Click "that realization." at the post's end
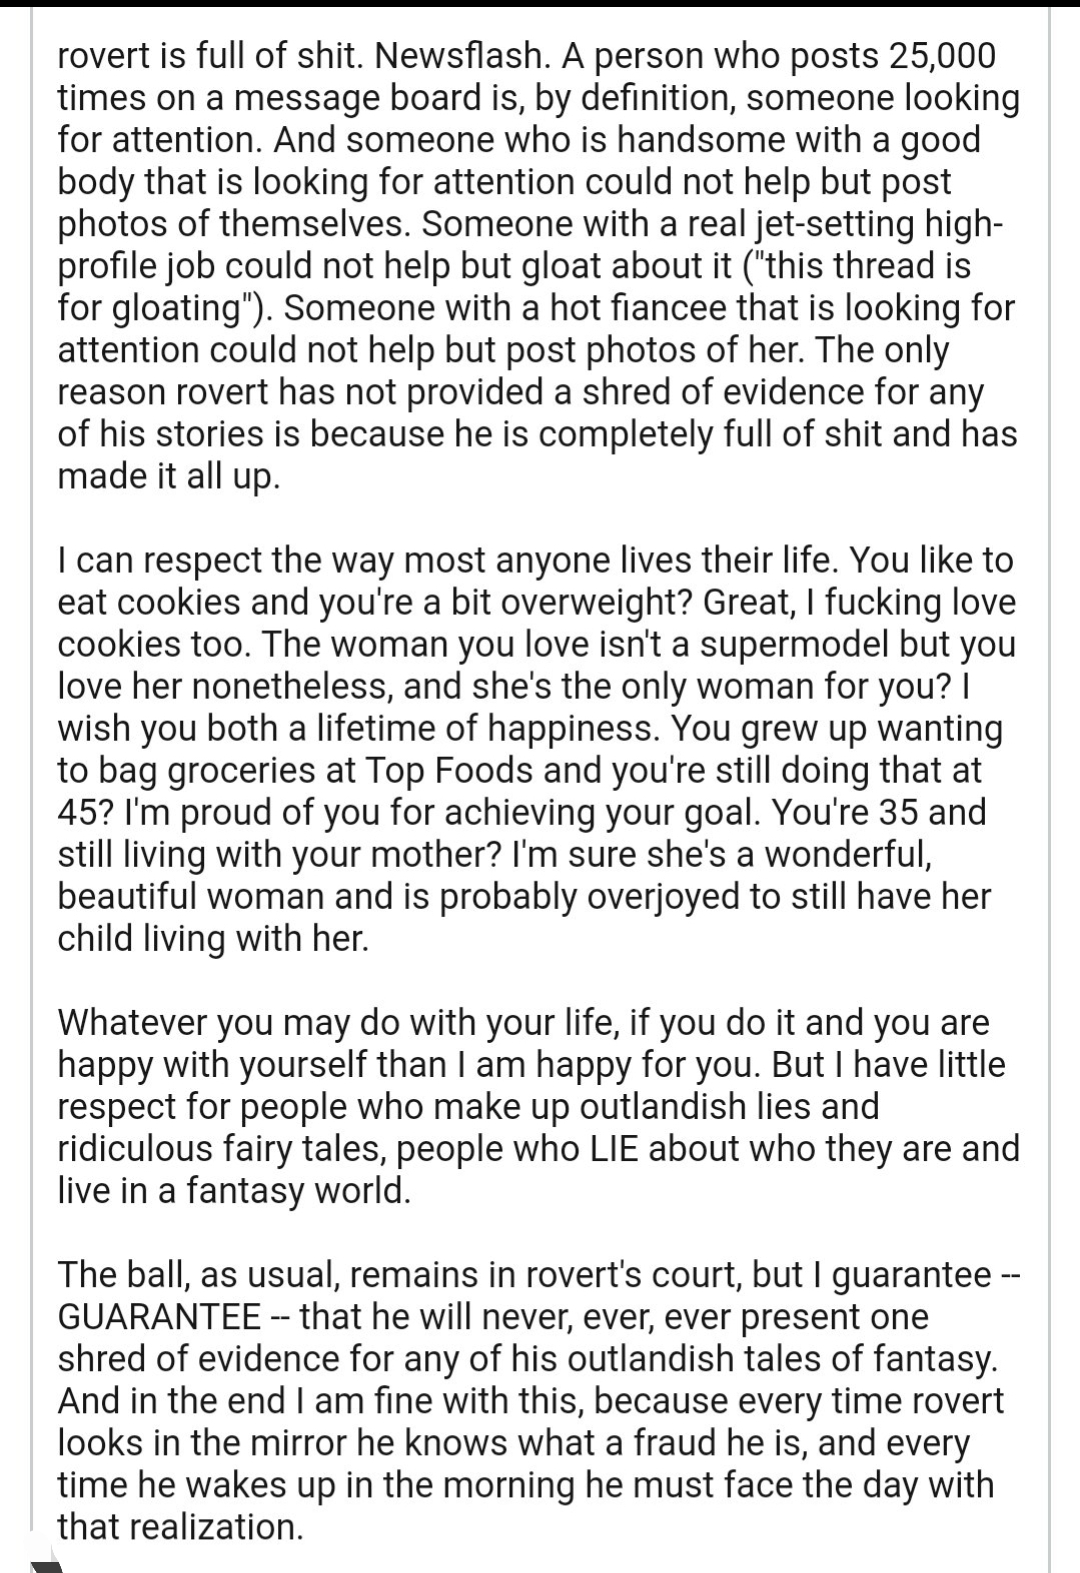 point(181,1527)
